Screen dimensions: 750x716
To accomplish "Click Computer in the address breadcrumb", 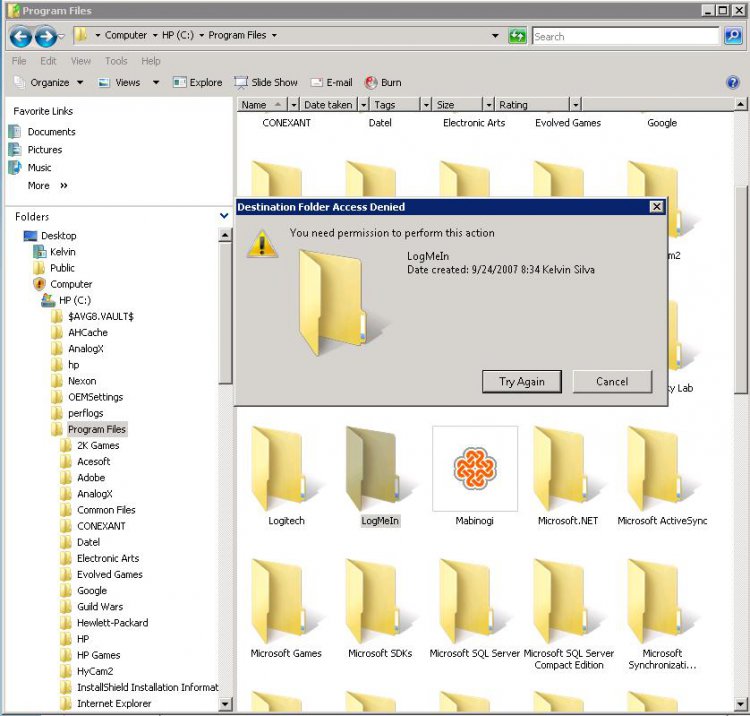I will pyautogui.click(x=126, y=35).
